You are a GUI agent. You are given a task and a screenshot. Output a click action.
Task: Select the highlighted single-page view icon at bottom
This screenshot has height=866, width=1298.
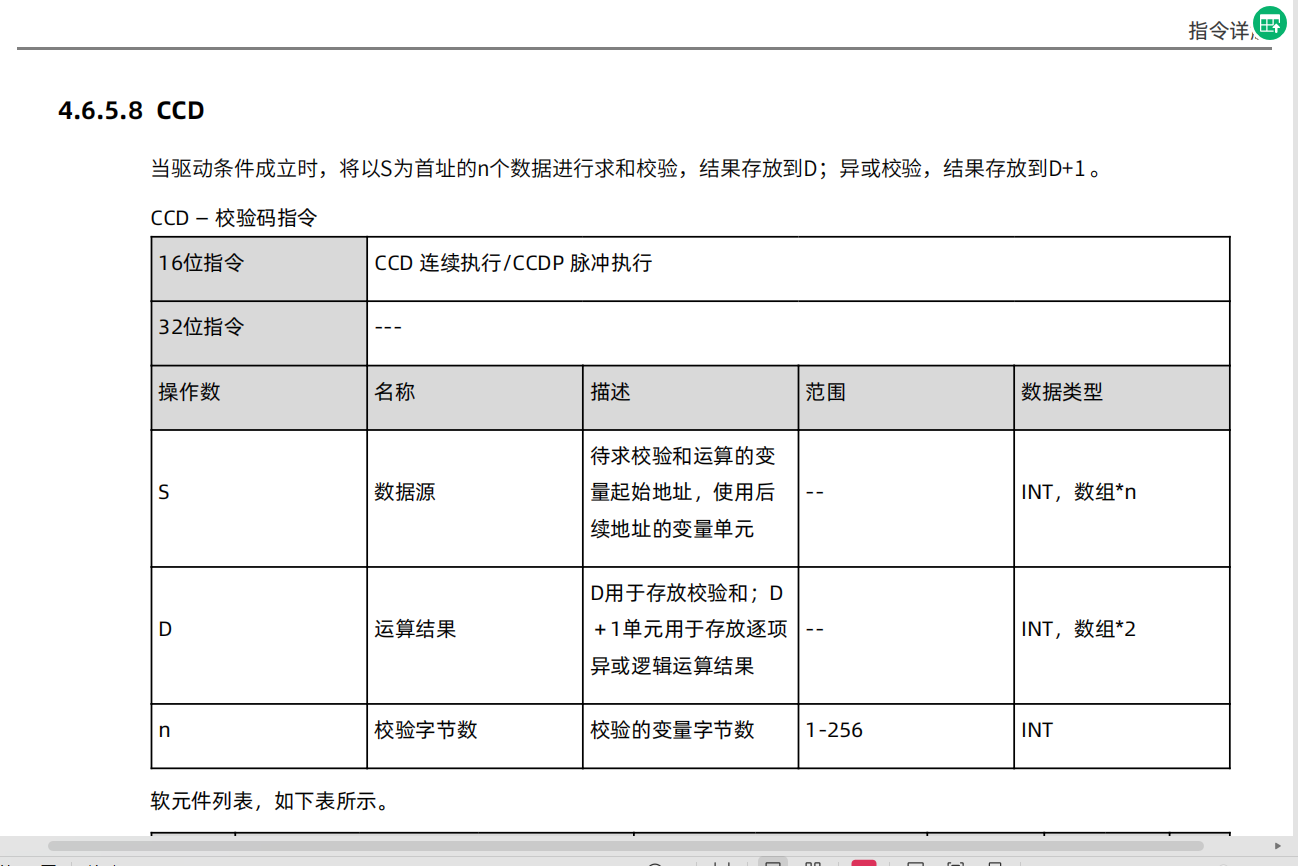point(772,862)
